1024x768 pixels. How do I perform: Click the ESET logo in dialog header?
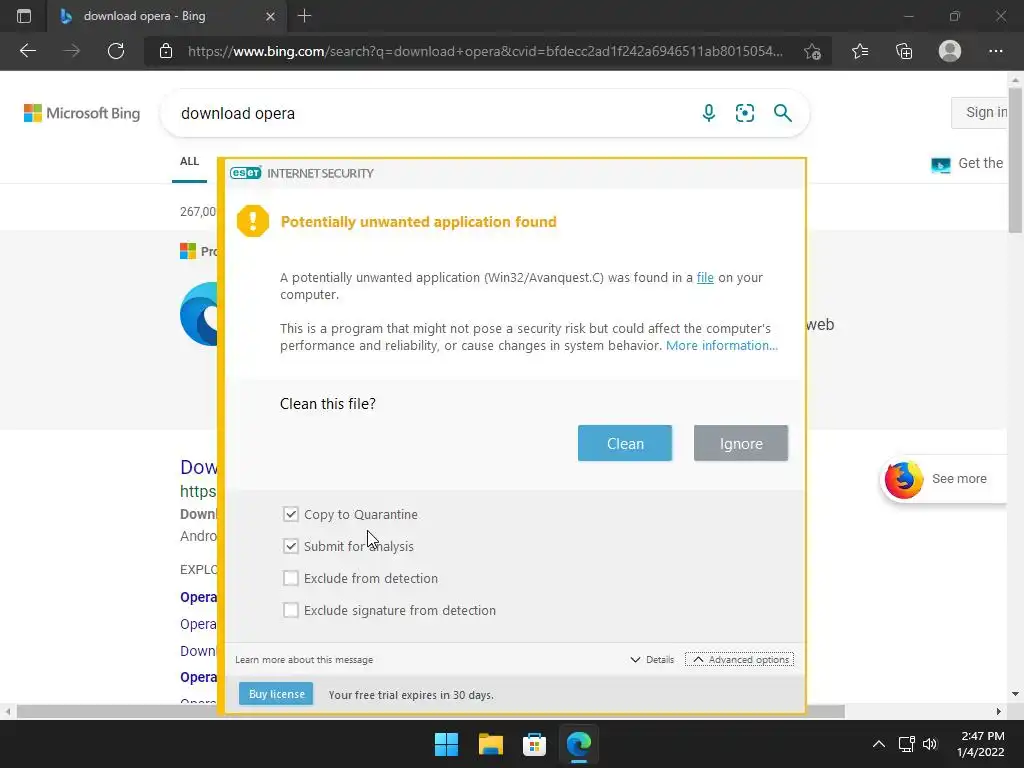click(246, 173)
